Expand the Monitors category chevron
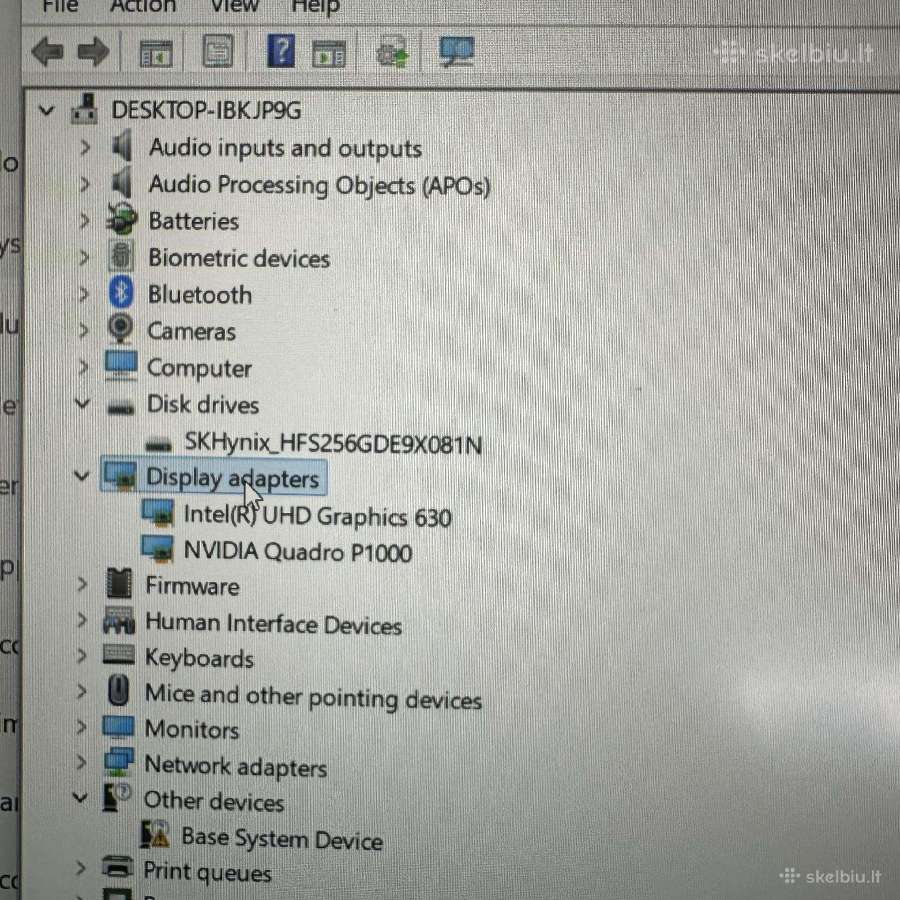The width and height of the screenshot is (900, 900). click(82, 727)
